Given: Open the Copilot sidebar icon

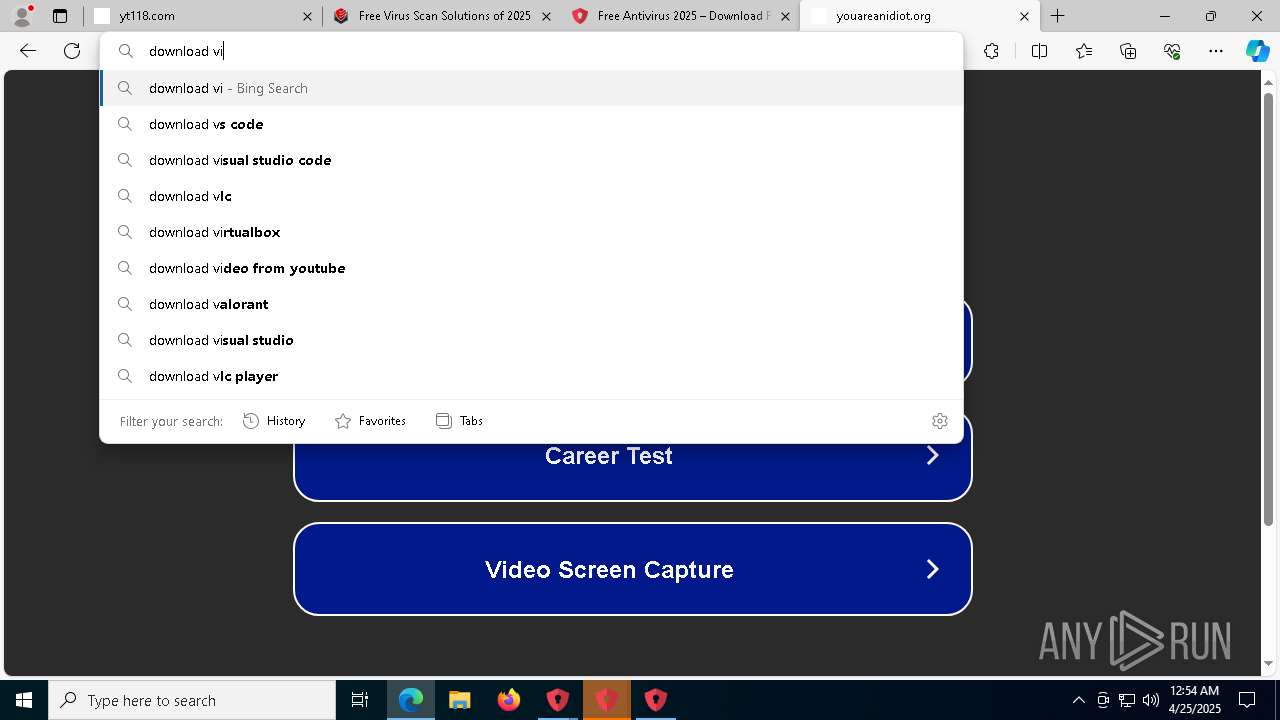Looking at the screenshot, I should (1257, 51).
